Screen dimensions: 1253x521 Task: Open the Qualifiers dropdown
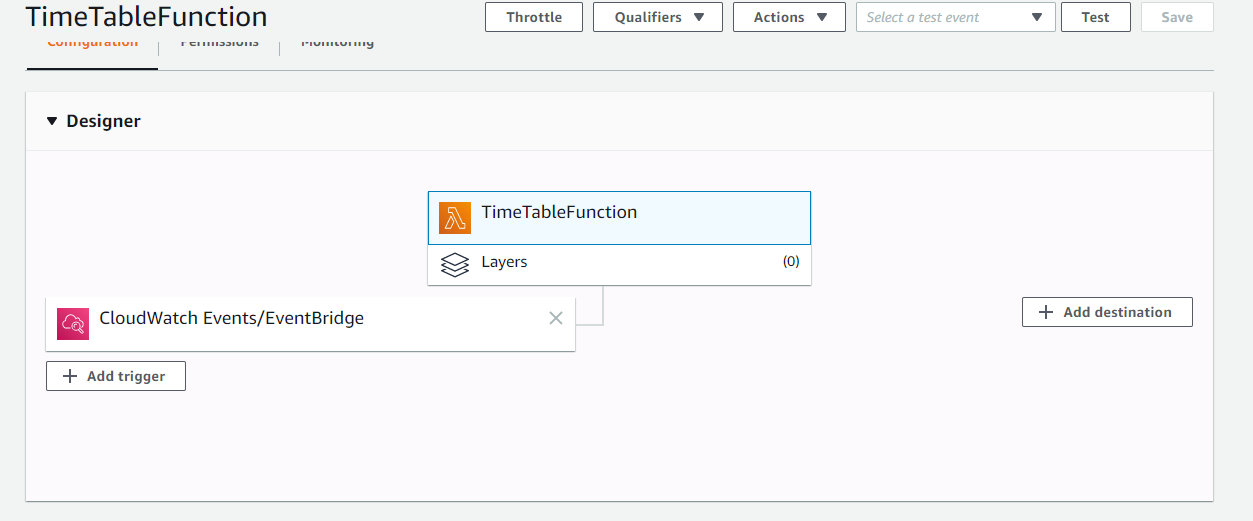[x=657, y=17]
